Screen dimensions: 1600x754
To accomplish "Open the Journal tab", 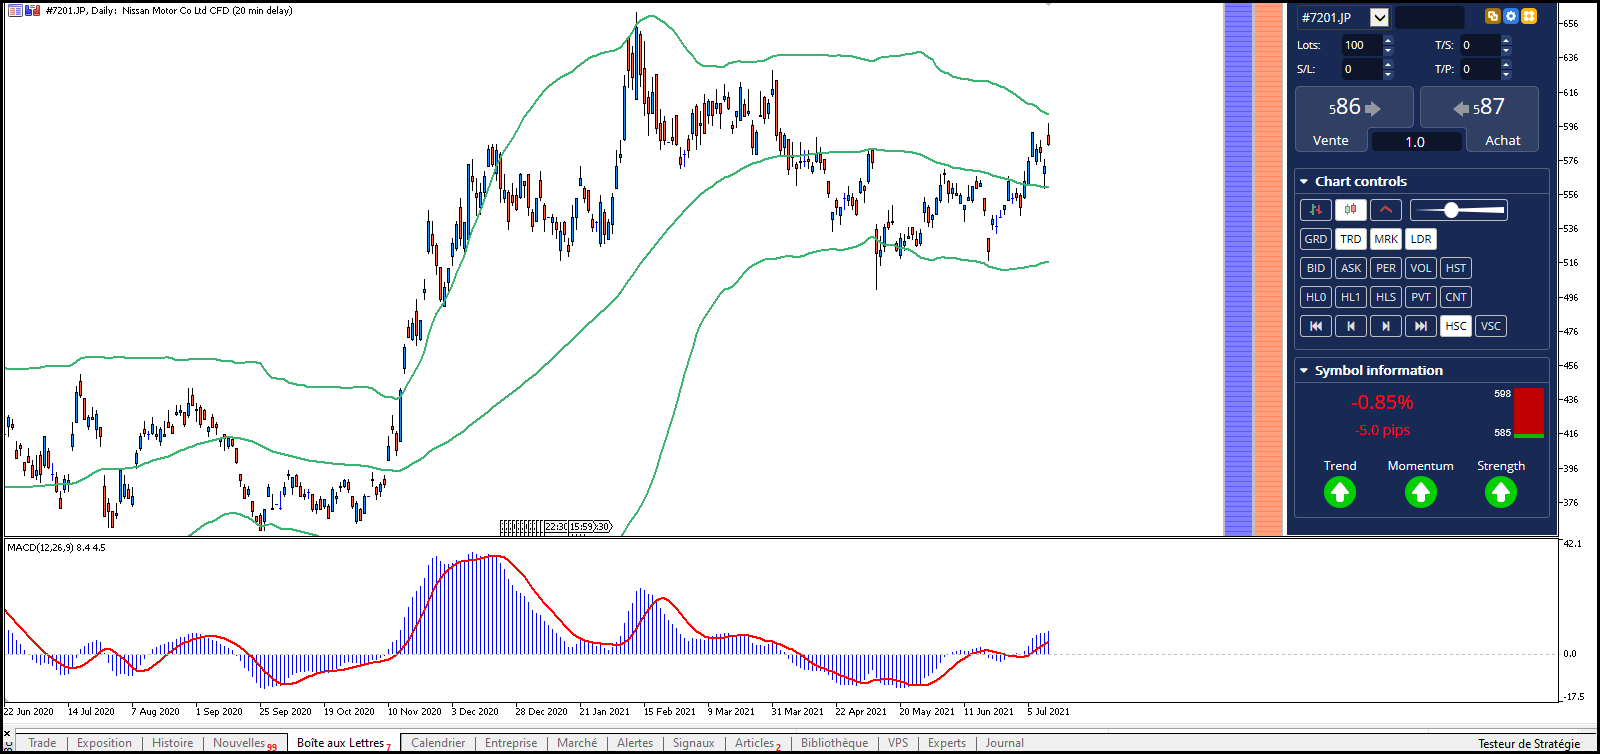I will point(1004,743).
